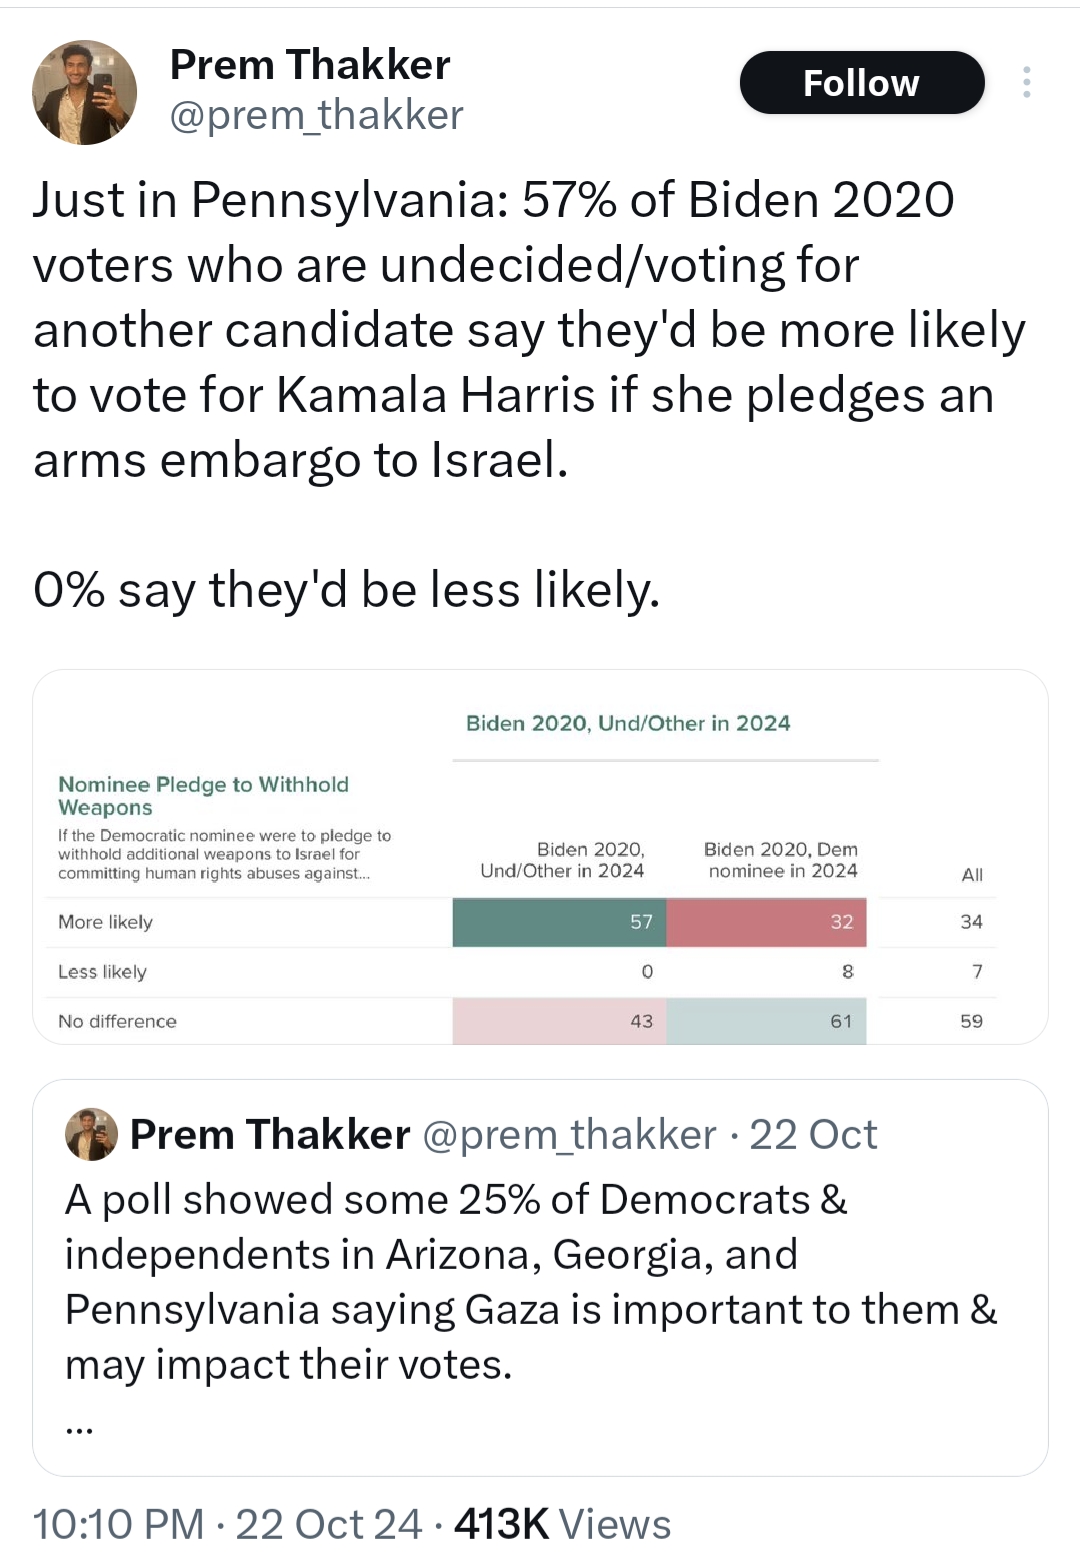The height and width of the screenshot is (1565, 1080).
Task: Open Prem Thakker's large profile photo
Action: [85, 93]
